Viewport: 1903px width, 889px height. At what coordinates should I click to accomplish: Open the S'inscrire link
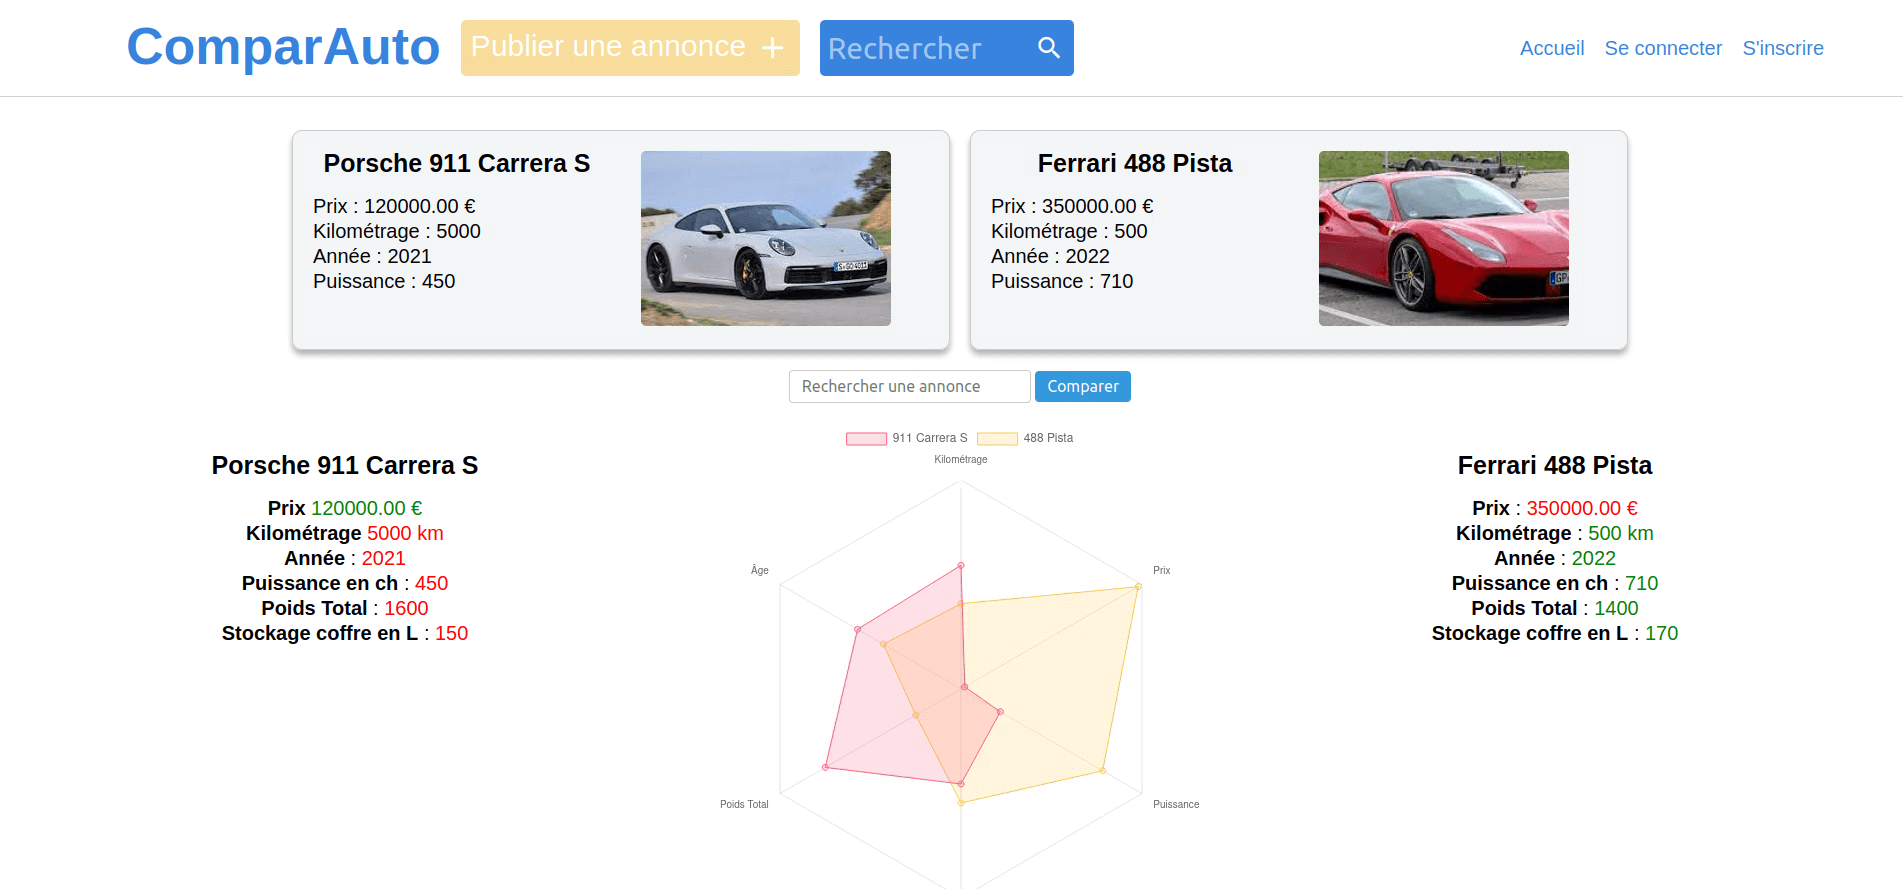click(1783, 48)
